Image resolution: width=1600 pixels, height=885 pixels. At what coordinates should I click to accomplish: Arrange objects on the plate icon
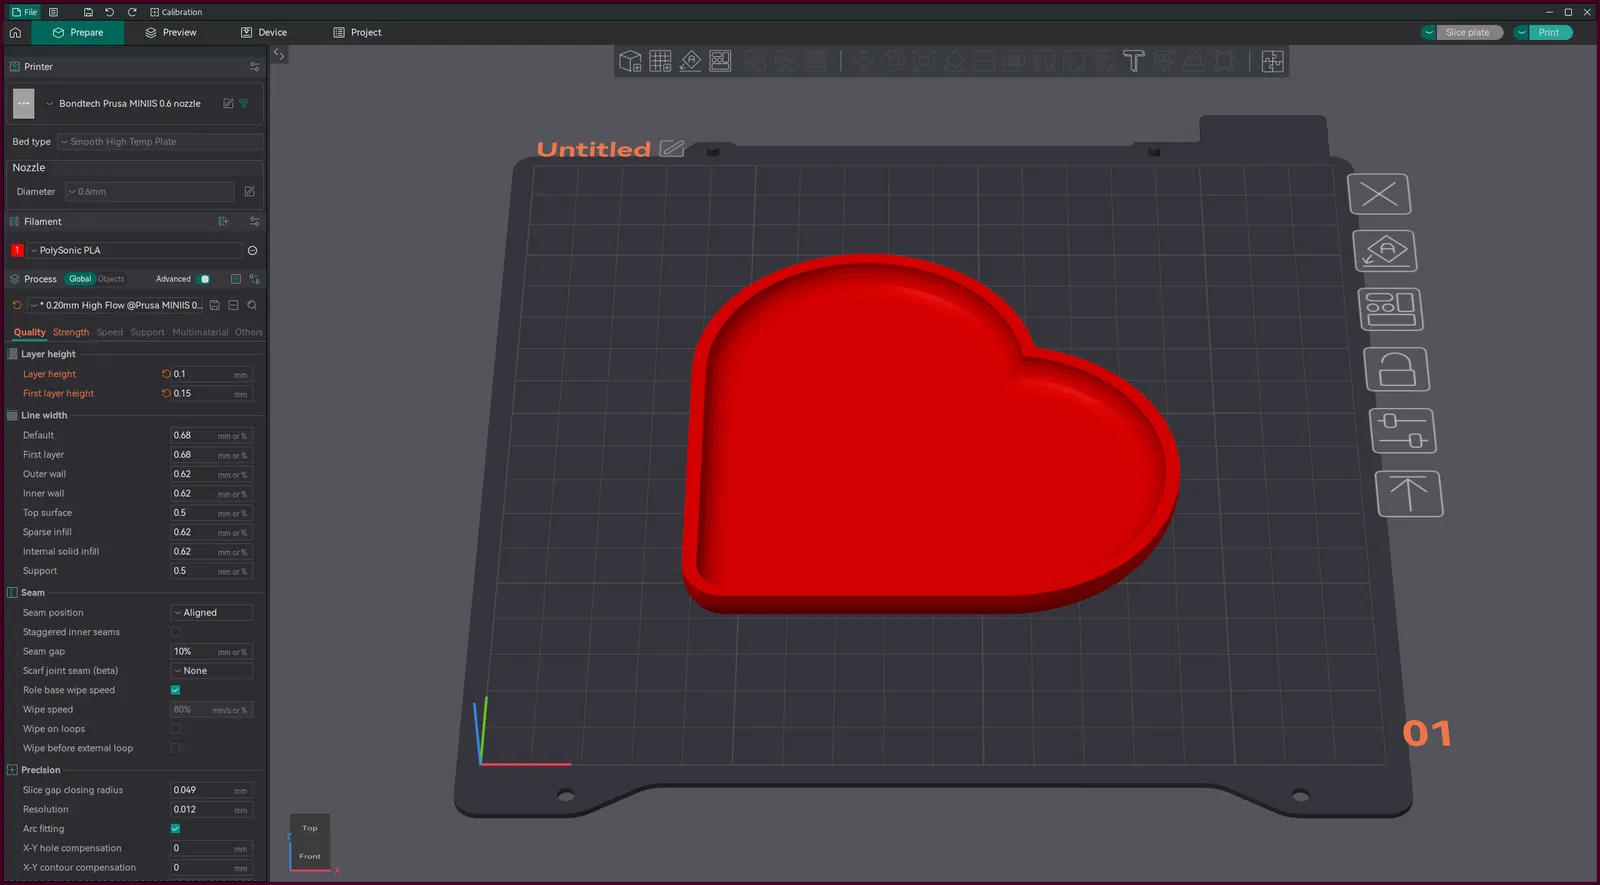coord(1390,310)
